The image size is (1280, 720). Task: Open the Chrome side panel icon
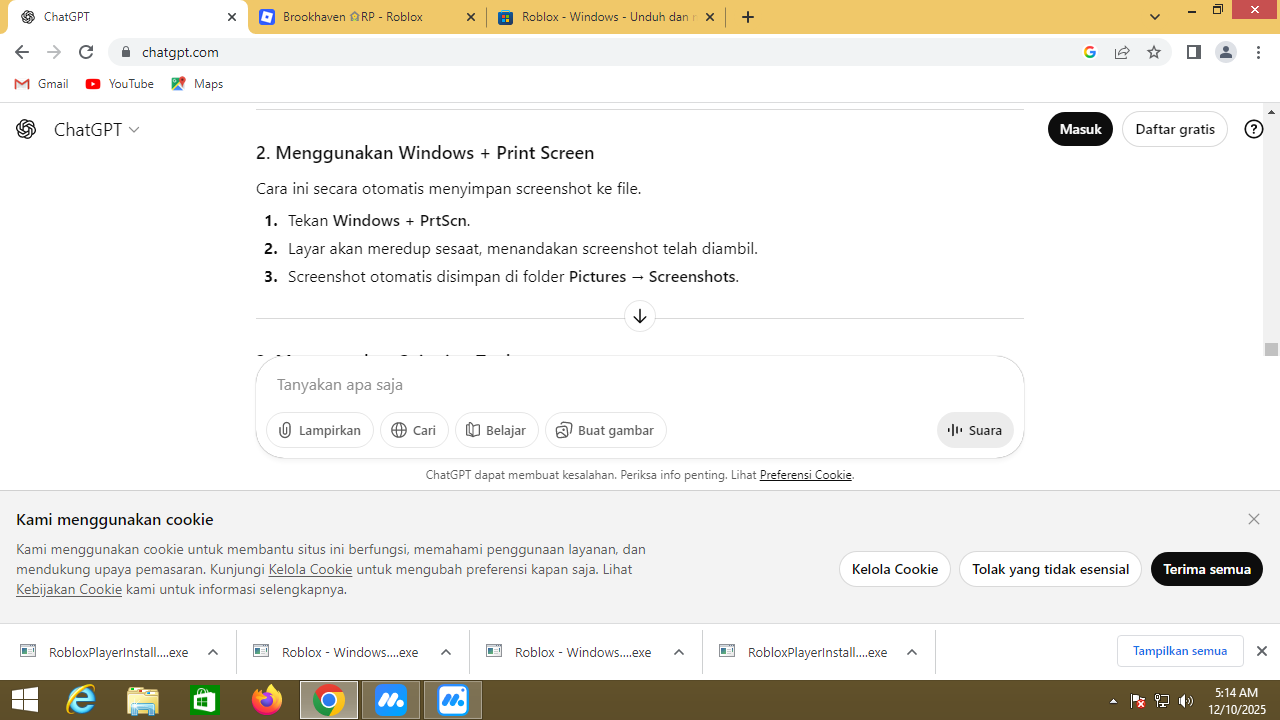pyautogui.click(x=1193, y=52)
